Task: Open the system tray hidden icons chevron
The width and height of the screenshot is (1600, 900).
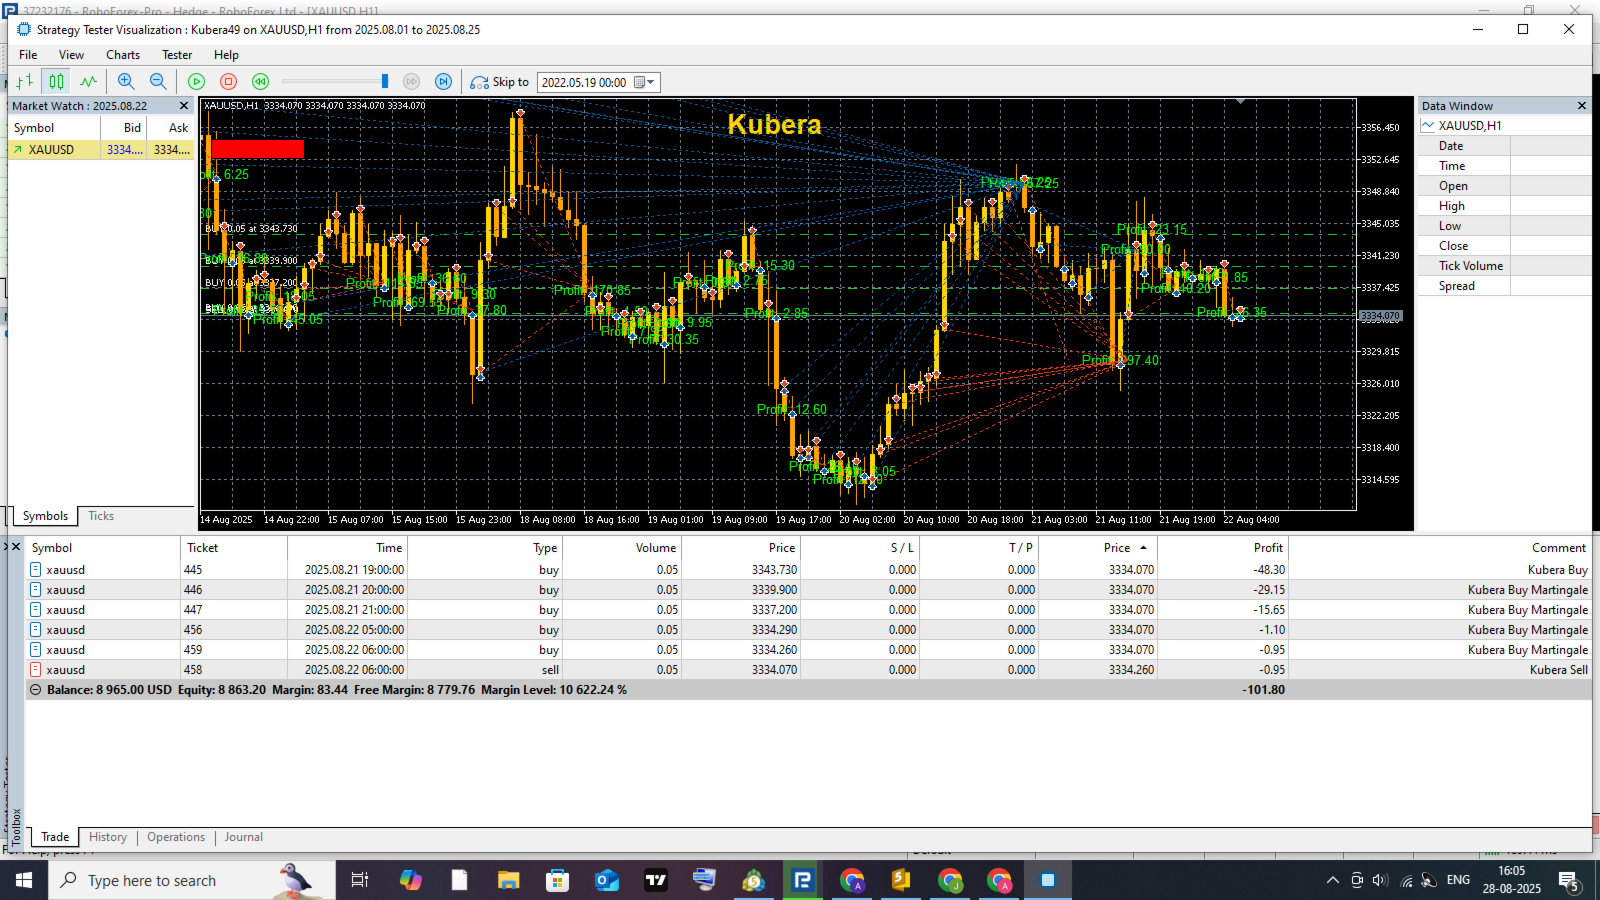Action: 1332,880
